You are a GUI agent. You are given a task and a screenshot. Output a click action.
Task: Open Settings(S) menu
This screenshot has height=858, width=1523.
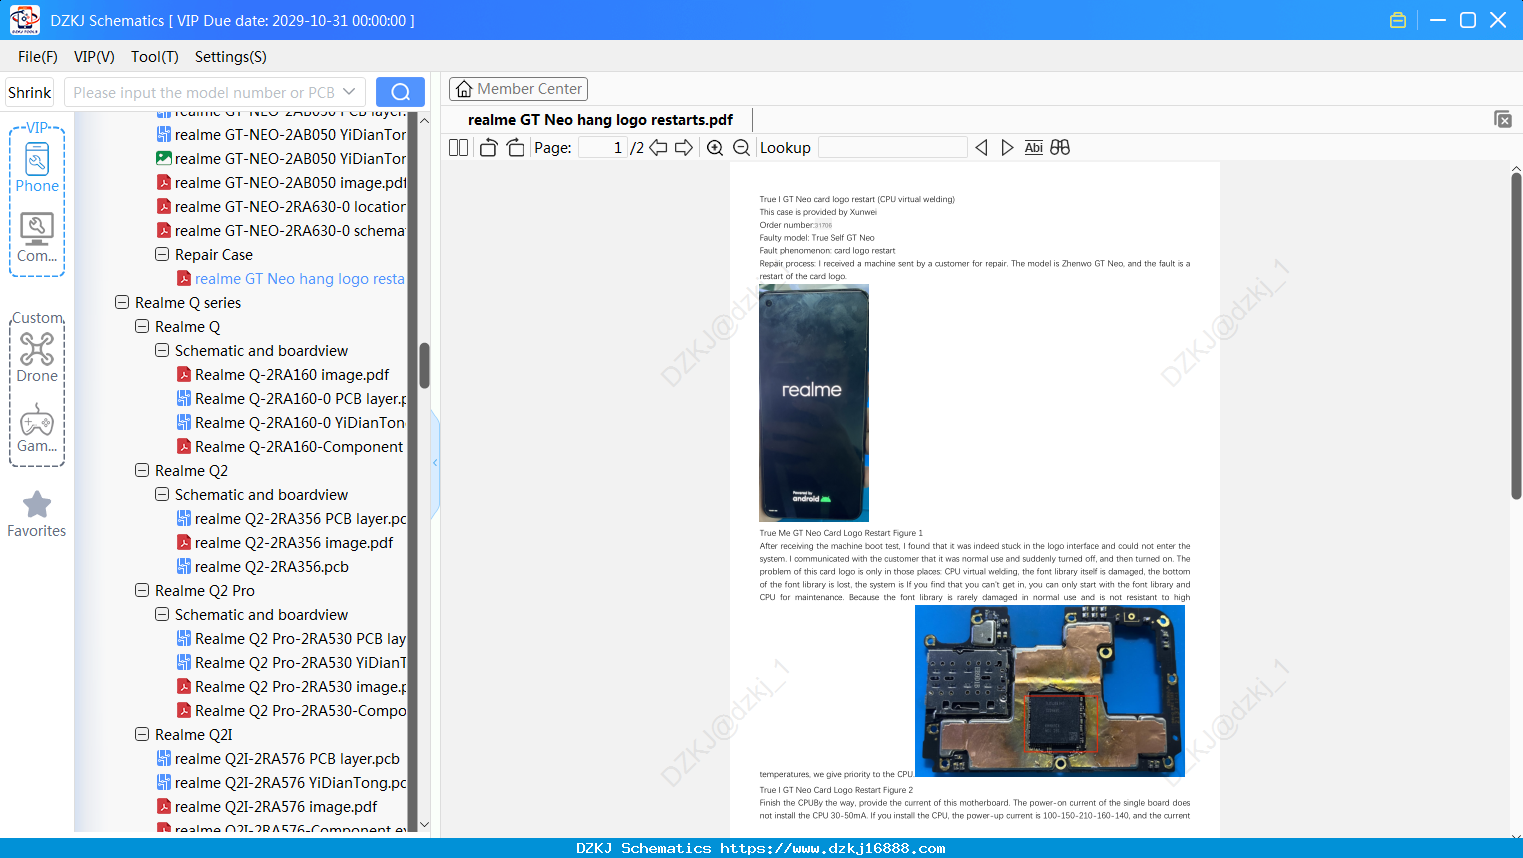point(231,57)
